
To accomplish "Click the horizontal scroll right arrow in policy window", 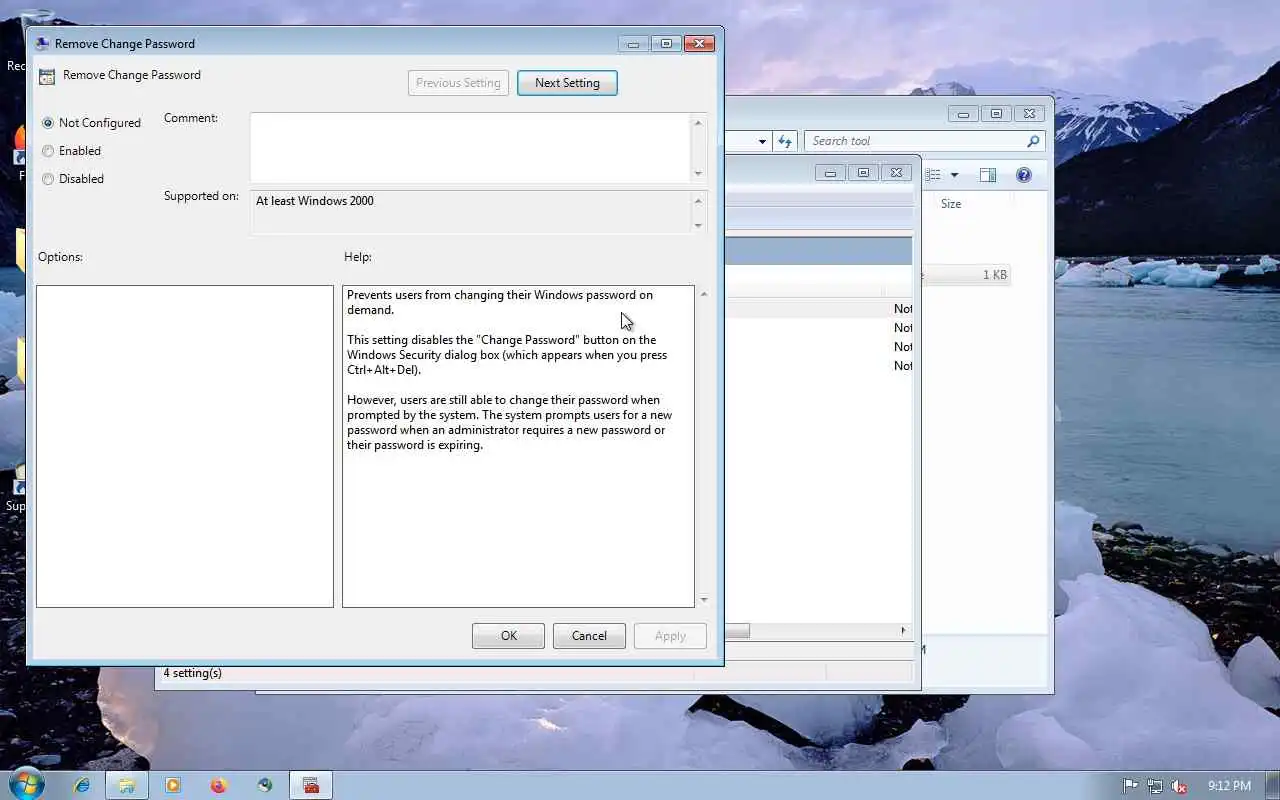I will tap(903, 631).
